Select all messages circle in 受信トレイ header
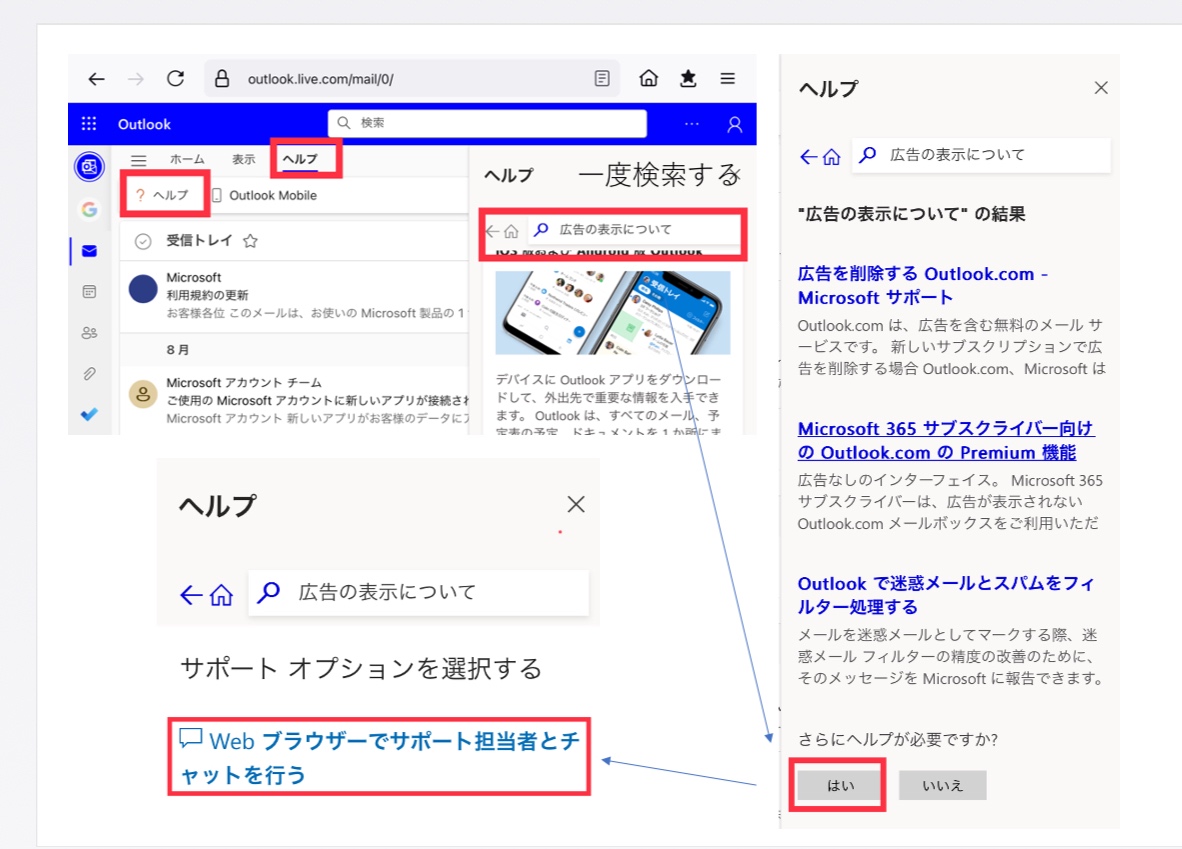1182x849 pixels. coord(143,241)
